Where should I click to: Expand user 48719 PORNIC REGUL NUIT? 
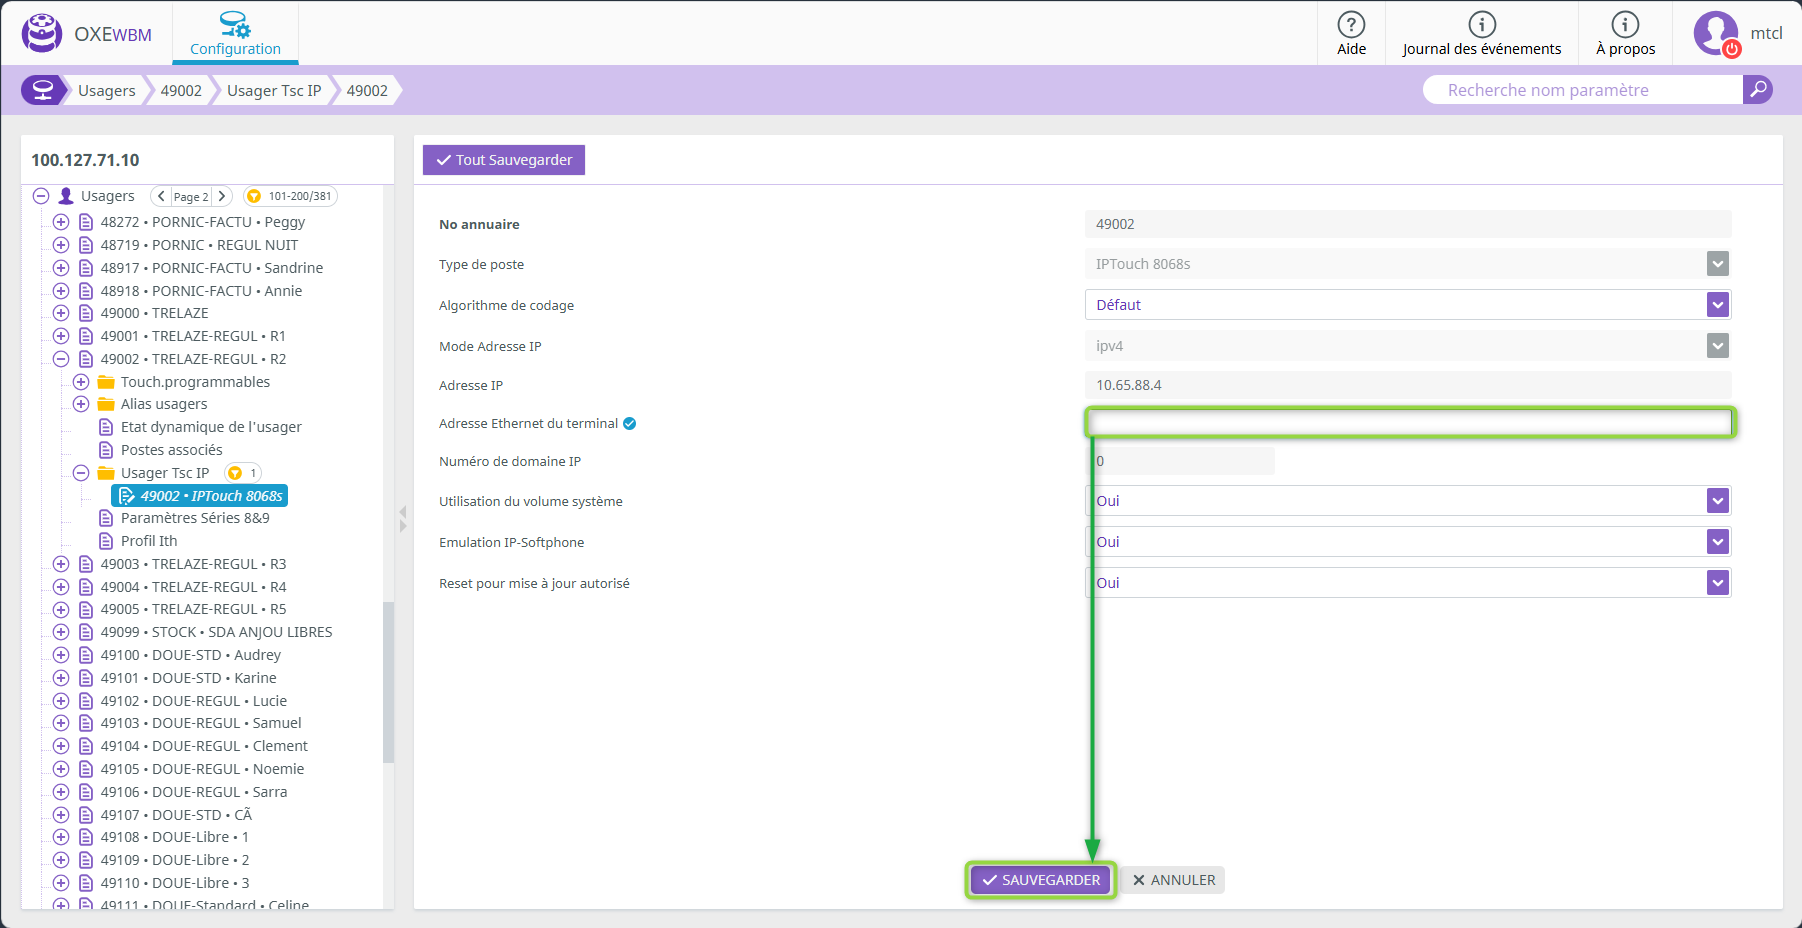point(61,245)
